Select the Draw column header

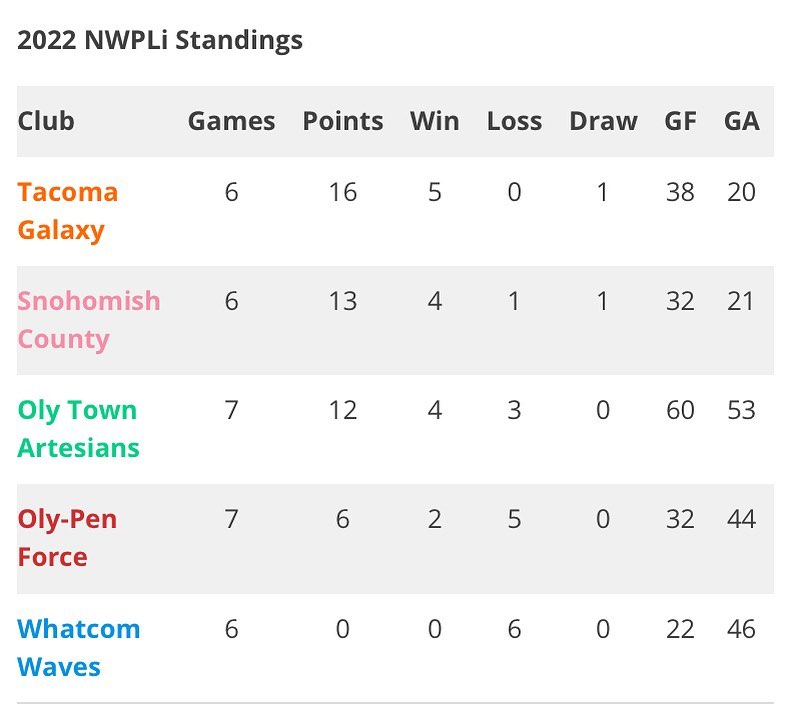603,121
